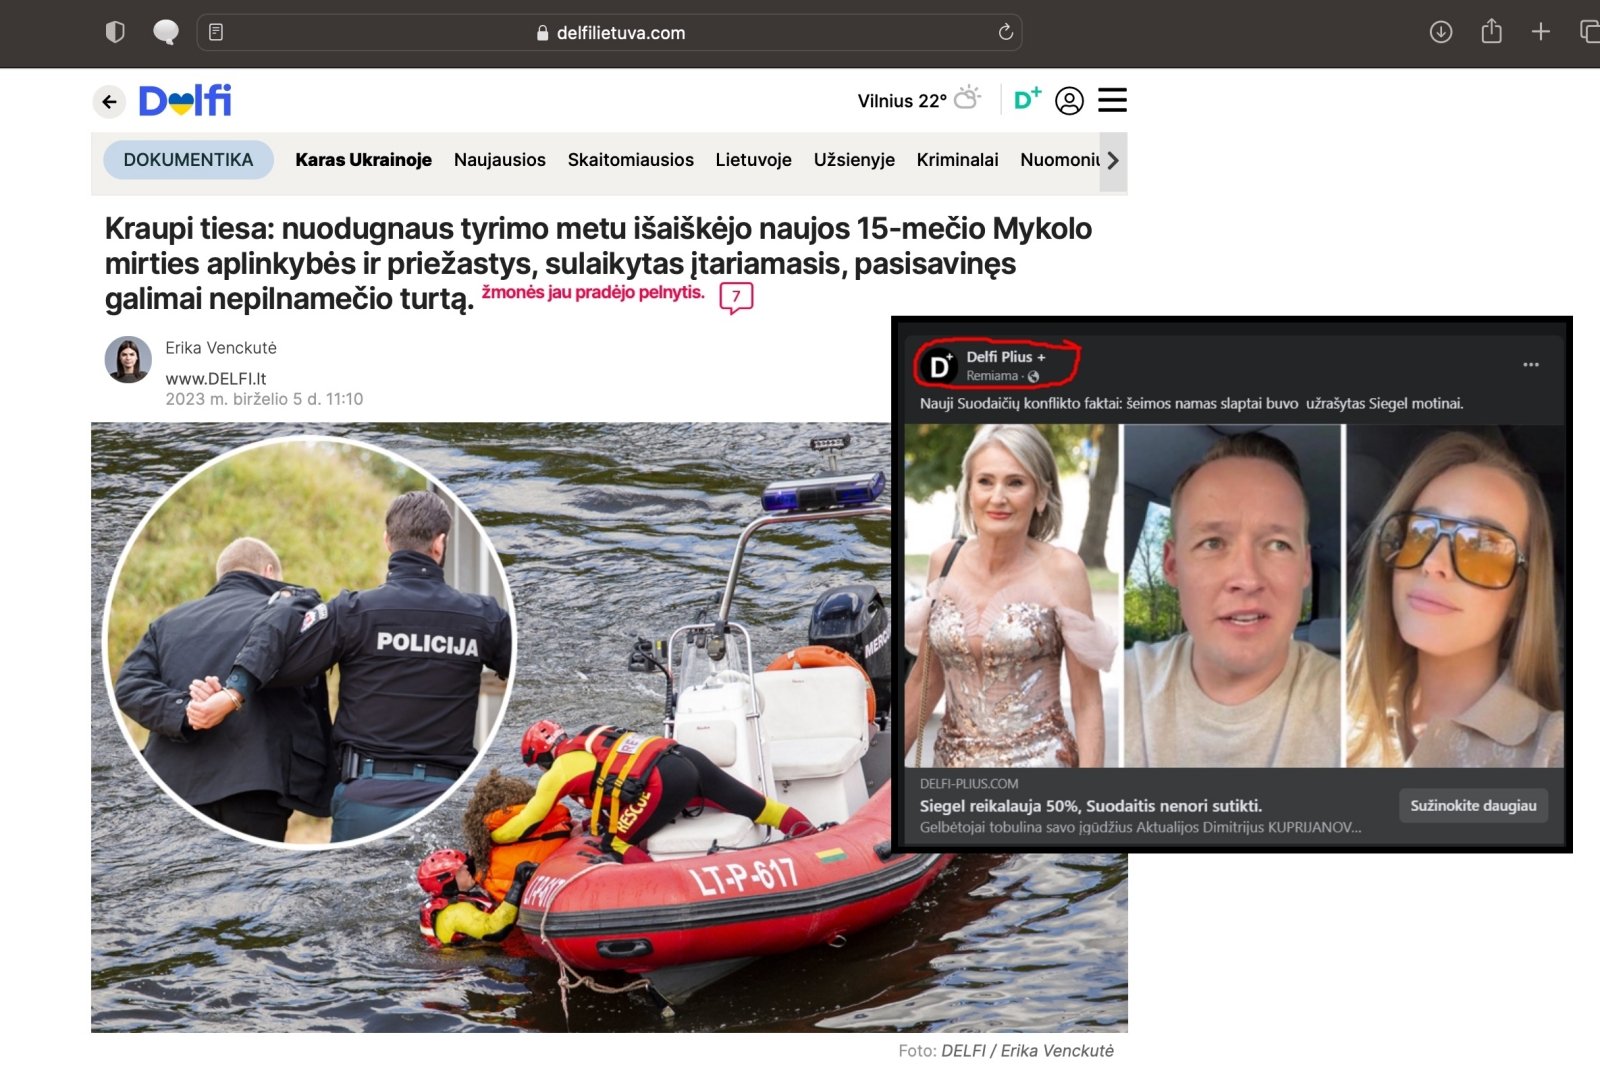Click the Delfi logo
This screenshot has height=1066, width=1600.
tap(185, 100)
